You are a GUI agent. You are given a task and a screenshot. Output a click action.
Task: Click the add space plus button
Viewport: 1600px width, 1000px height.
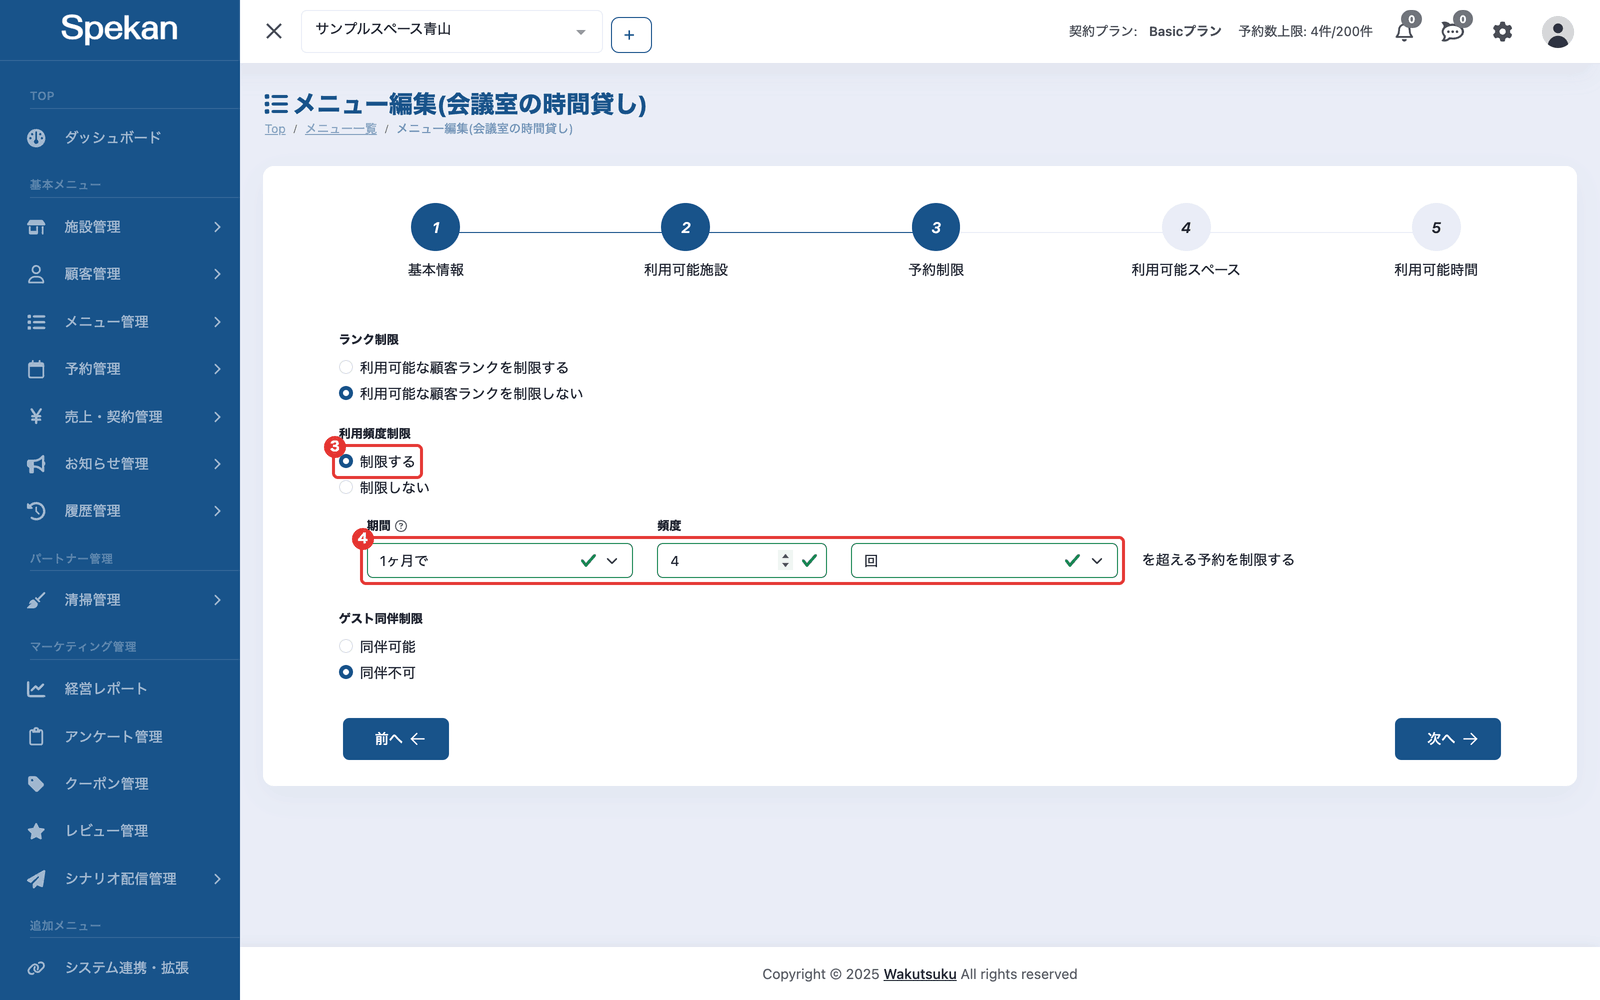[x=631, y=35]
